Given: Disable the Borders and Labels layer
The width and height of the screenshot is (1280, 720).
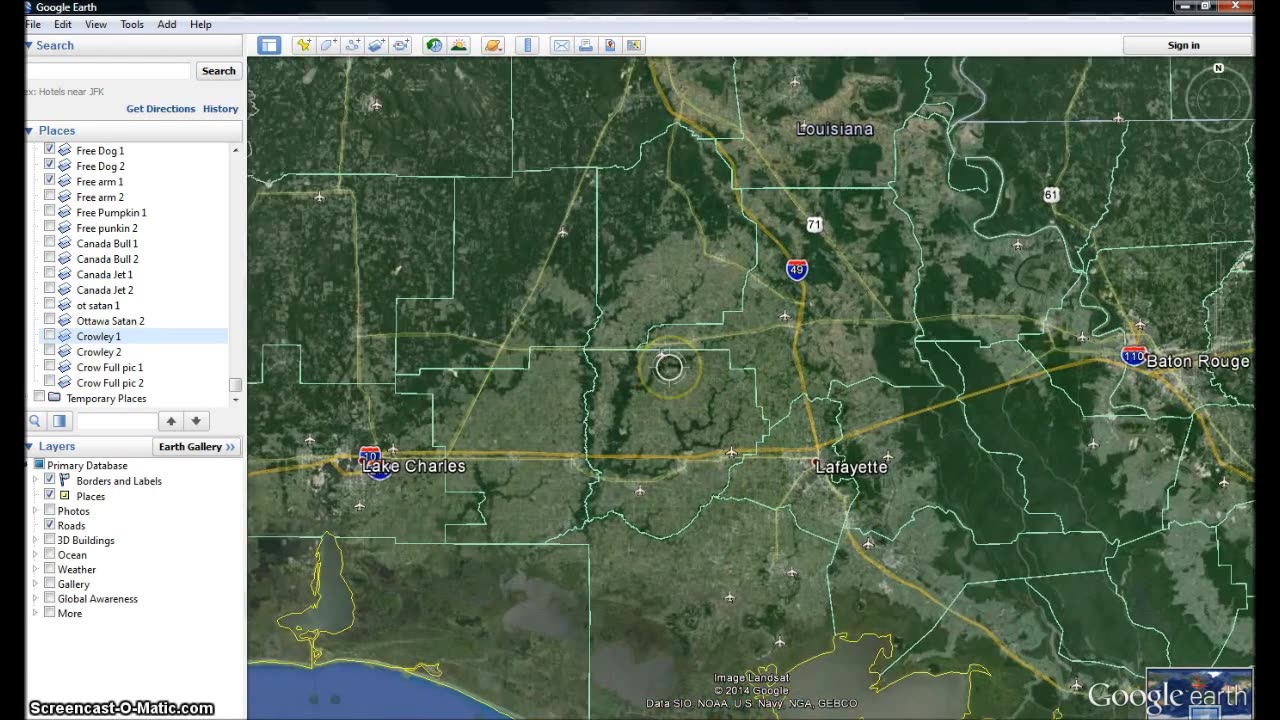Looking at the screenshot, I should 50,479.
